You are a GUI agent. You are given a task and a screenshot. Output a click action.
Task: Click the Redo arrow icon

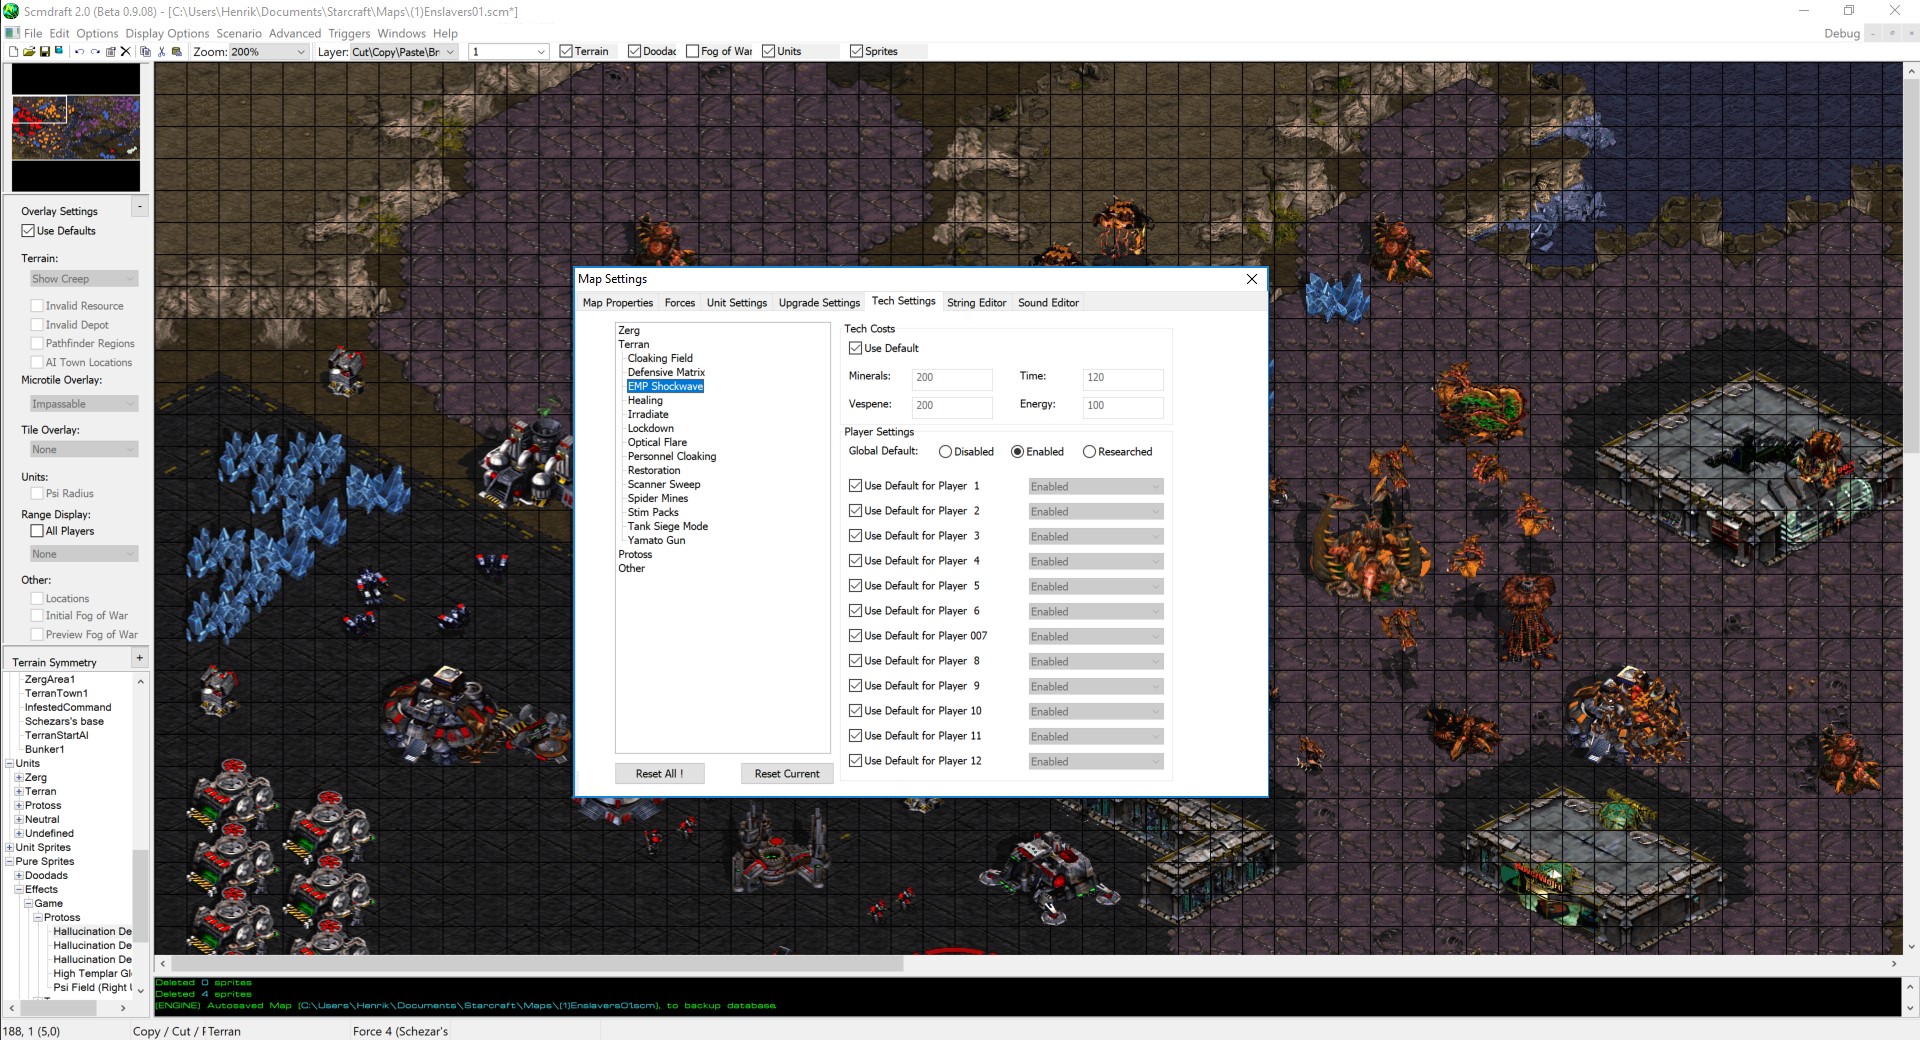[95, 51]
